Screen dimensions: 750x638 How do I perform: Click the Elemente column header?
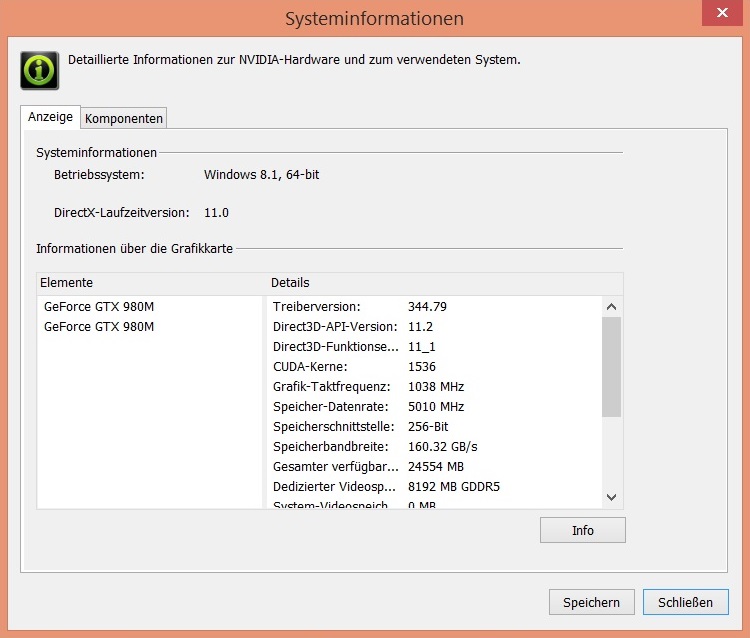coord(150,283)
